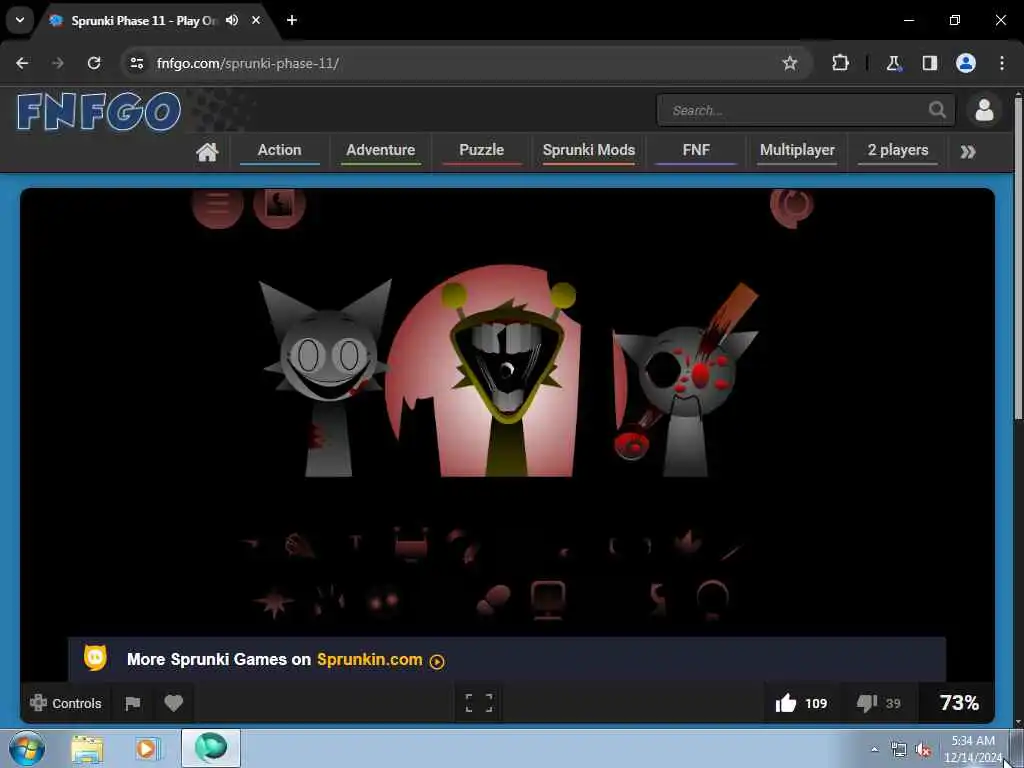Pick the bracket-shaped sound icon
The width and height of the screenshot is (1024, 768).
[x=630, y=545]
